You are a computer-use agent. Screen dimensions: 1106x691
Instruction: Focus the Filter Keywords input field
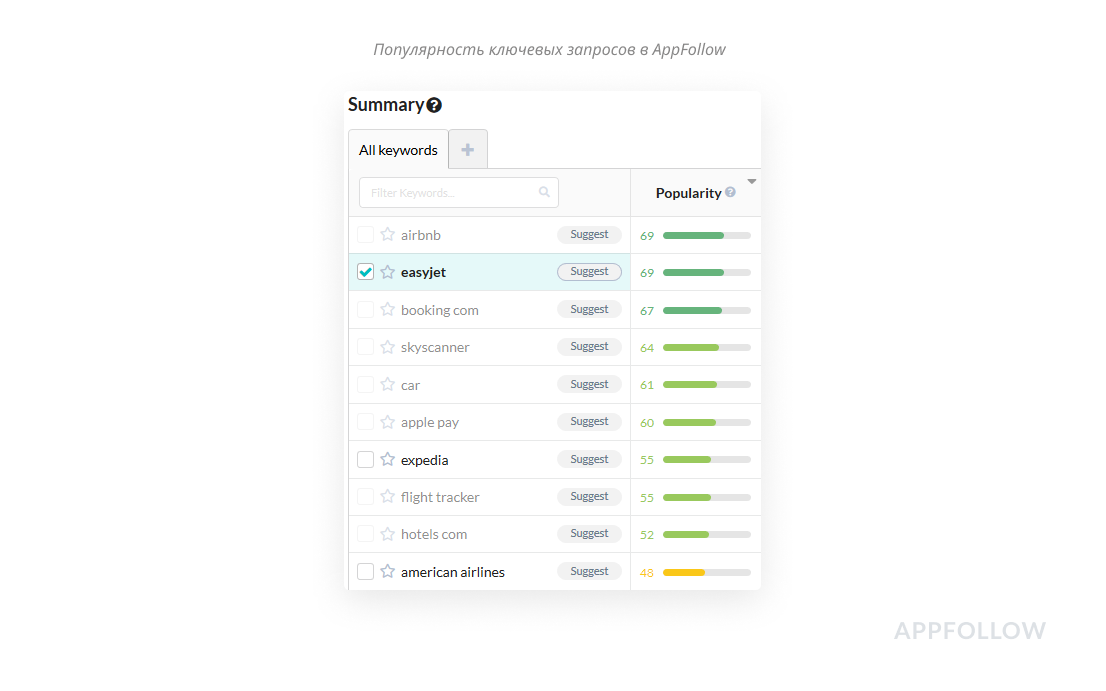point(450,193)
